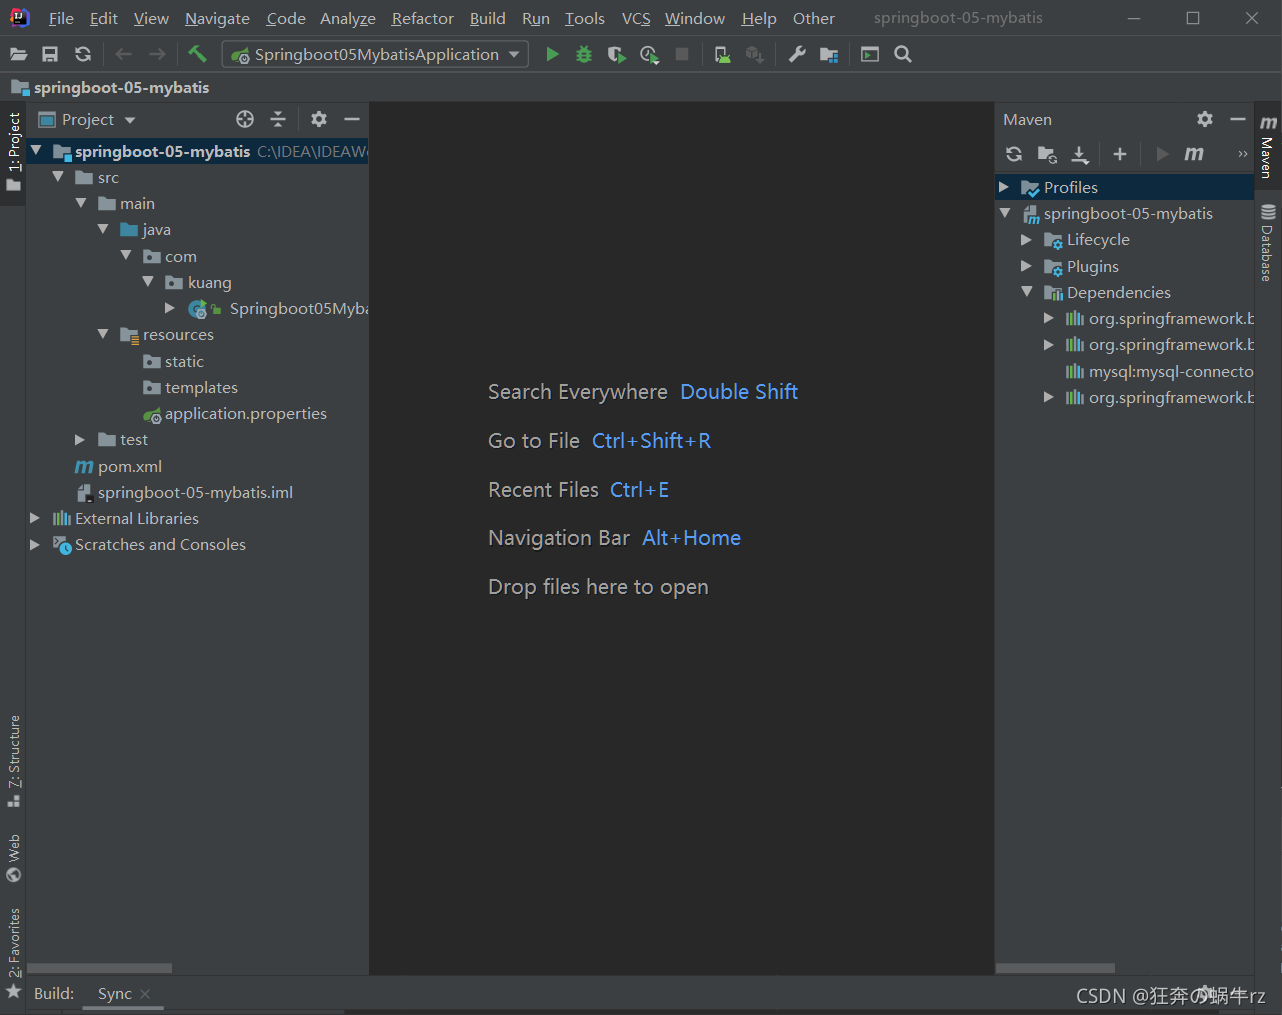Image resolution: width=1282 pixels, height=1015 pixels.
Task: Open the Web side tool tab
Action: click(x=13, y=858)
